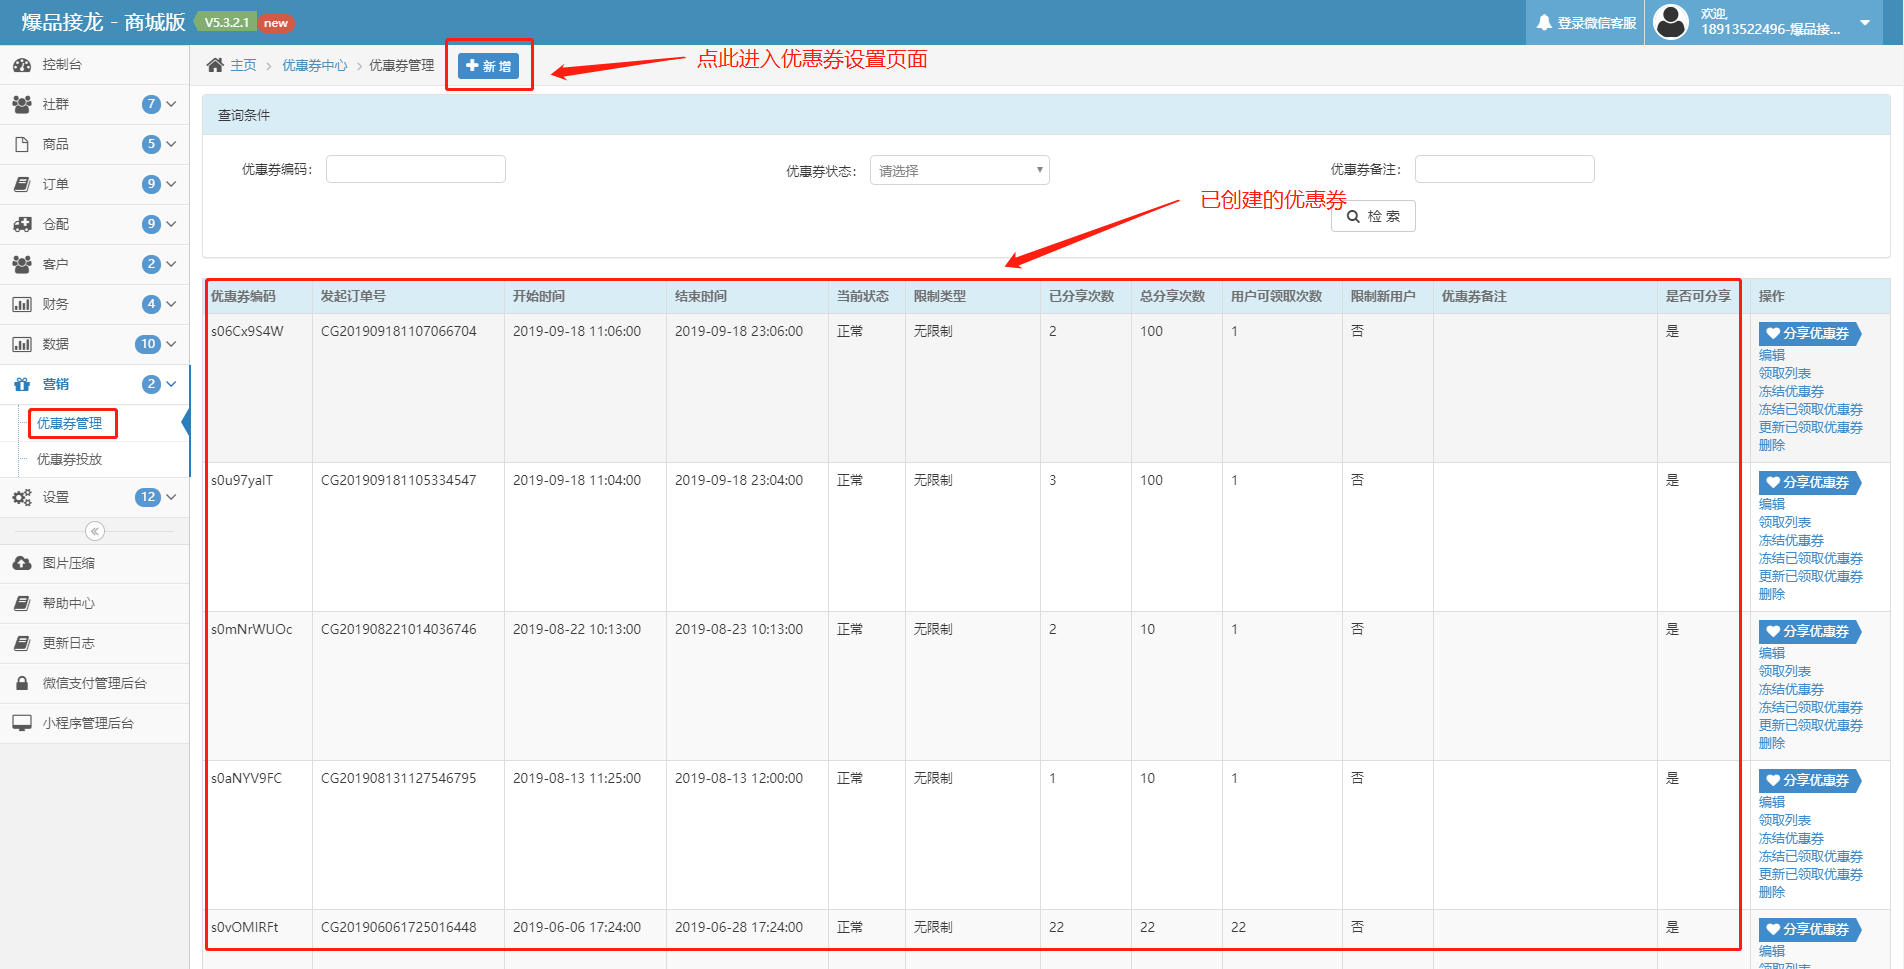This screenshot has height=969, width=1904.
Task: Click 编辑 for coupon s06Cx9S4W
Action: 1771,355
